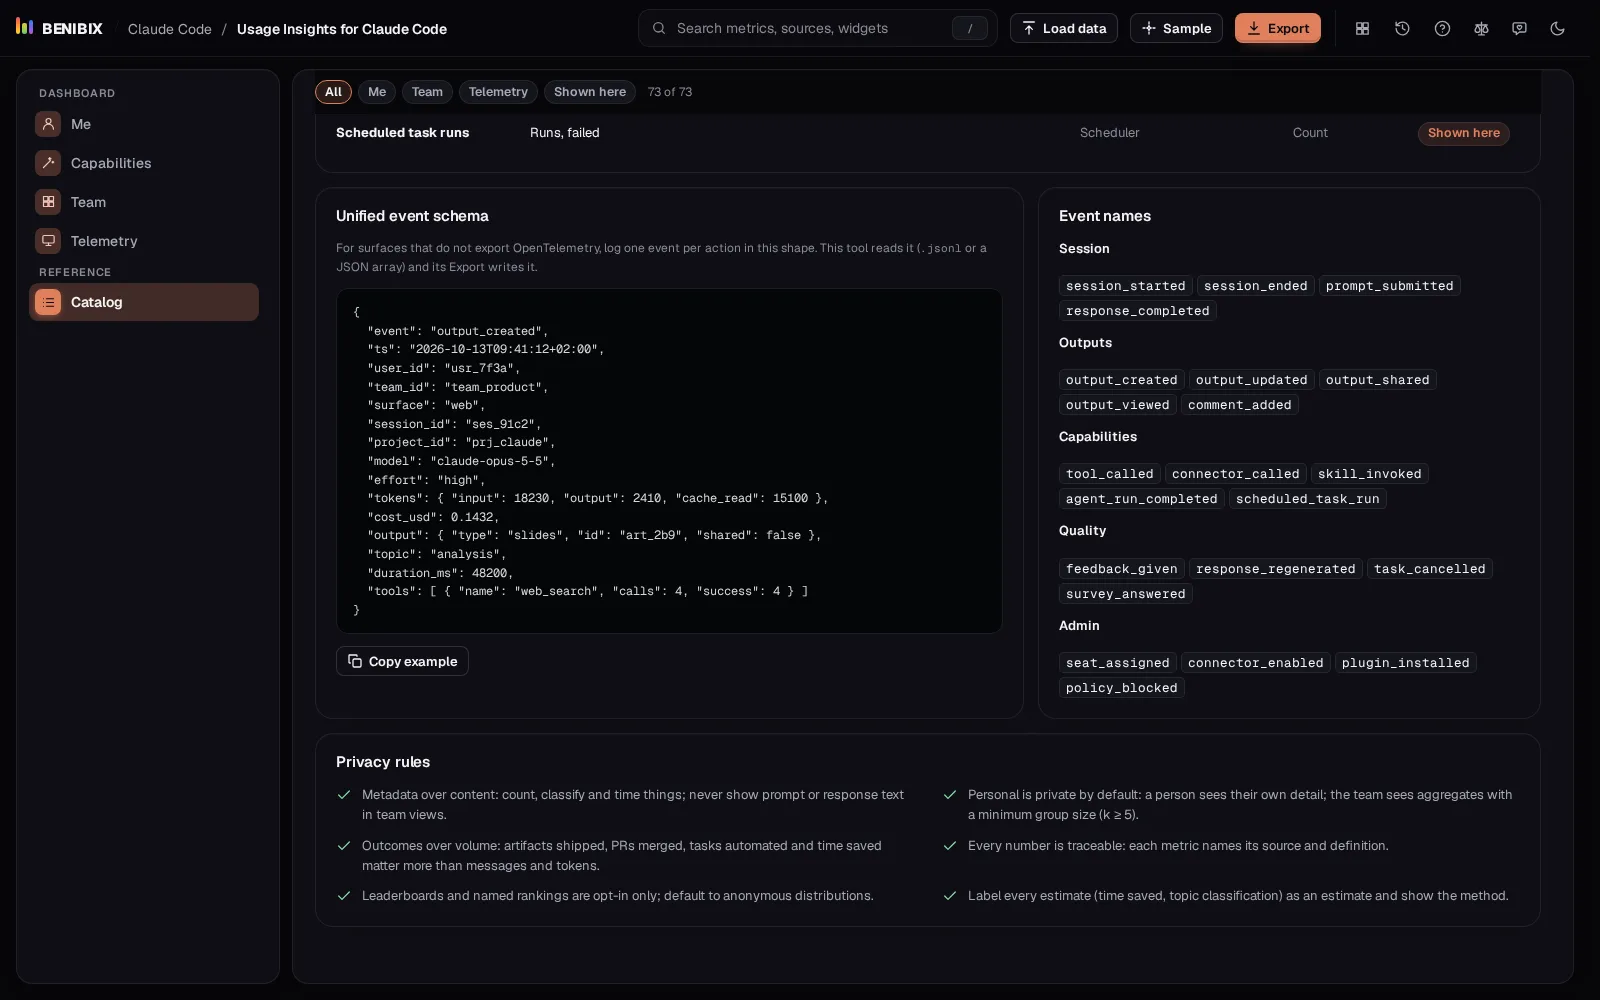Viewport: 1600px width, 1000px height.
Task: Click the Privacy rules heading
Action: 383,762
